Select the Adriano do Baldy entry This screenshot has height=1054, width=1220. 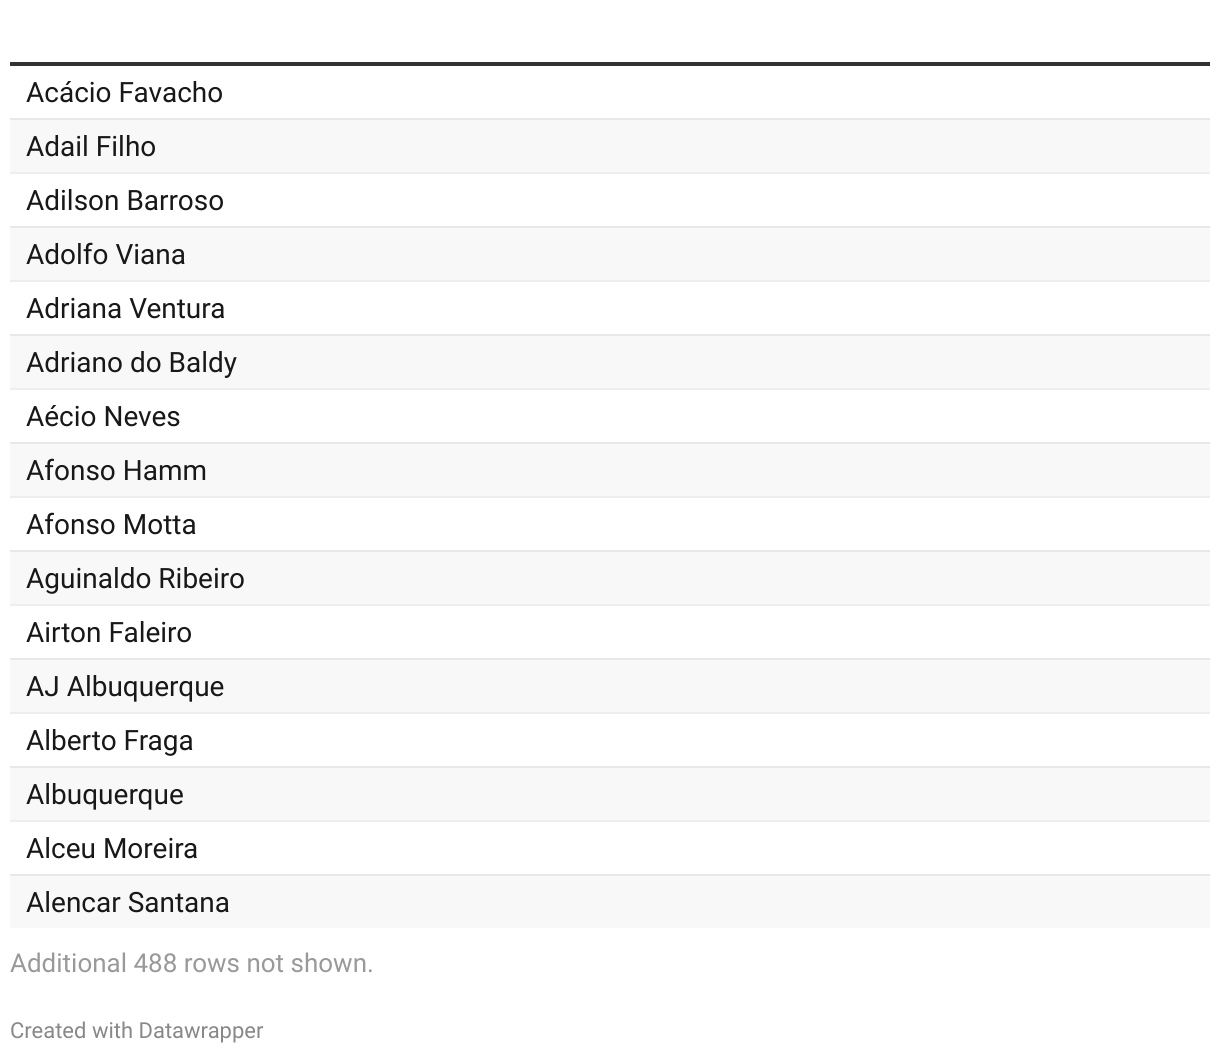(x=132, y=363)
